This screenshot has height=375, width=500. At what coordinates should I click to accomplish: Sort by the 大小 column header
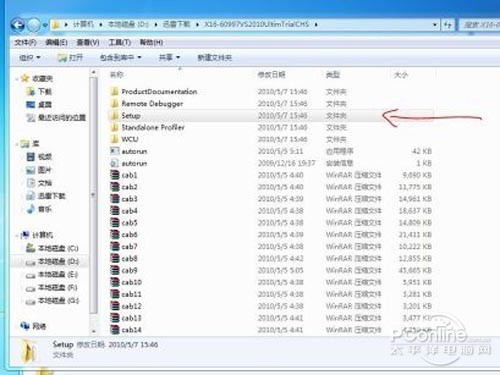(401, 75)
